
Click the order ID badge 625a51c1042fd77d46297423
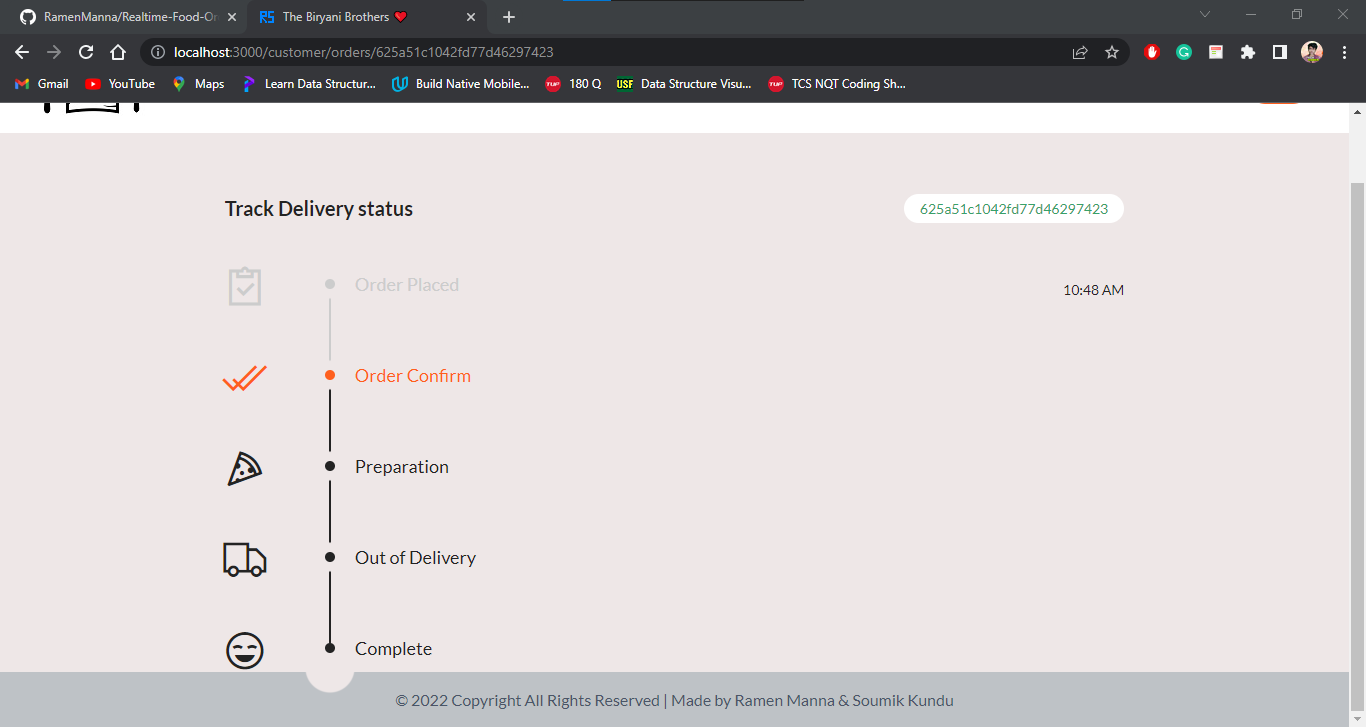coord(1013,208)
